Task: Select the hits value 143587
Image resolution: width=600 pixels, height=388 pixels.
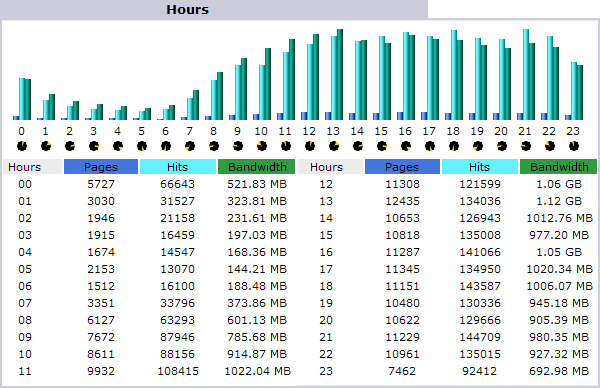Action: point(480,286)
